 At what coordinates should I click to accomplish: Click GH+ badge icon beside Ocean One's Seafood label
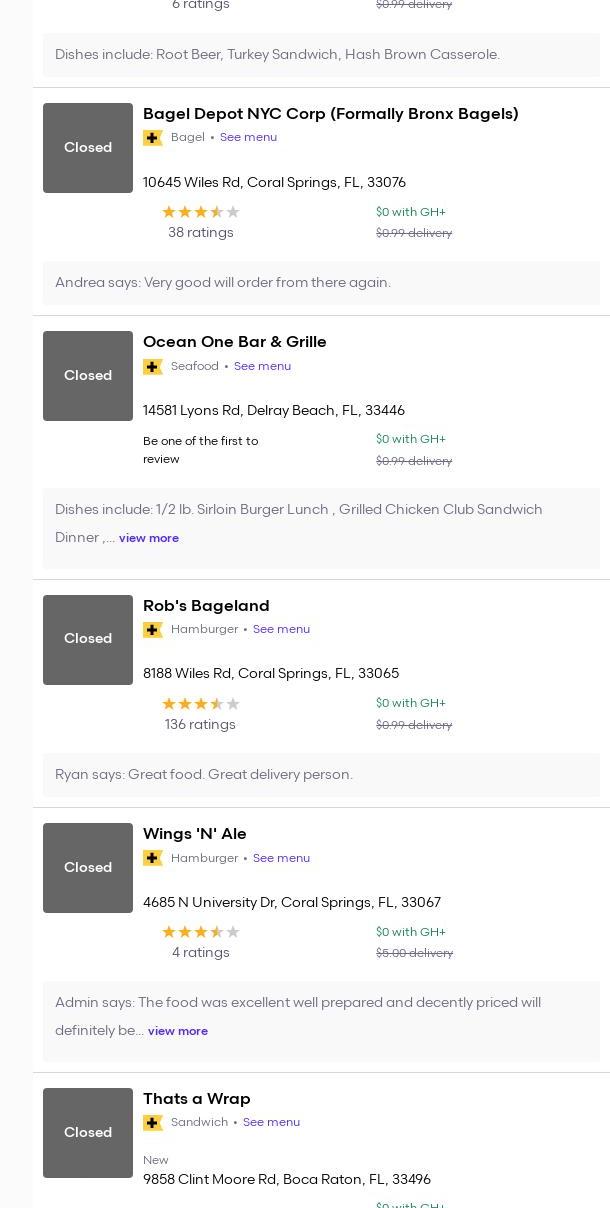(x=153, y=367)
